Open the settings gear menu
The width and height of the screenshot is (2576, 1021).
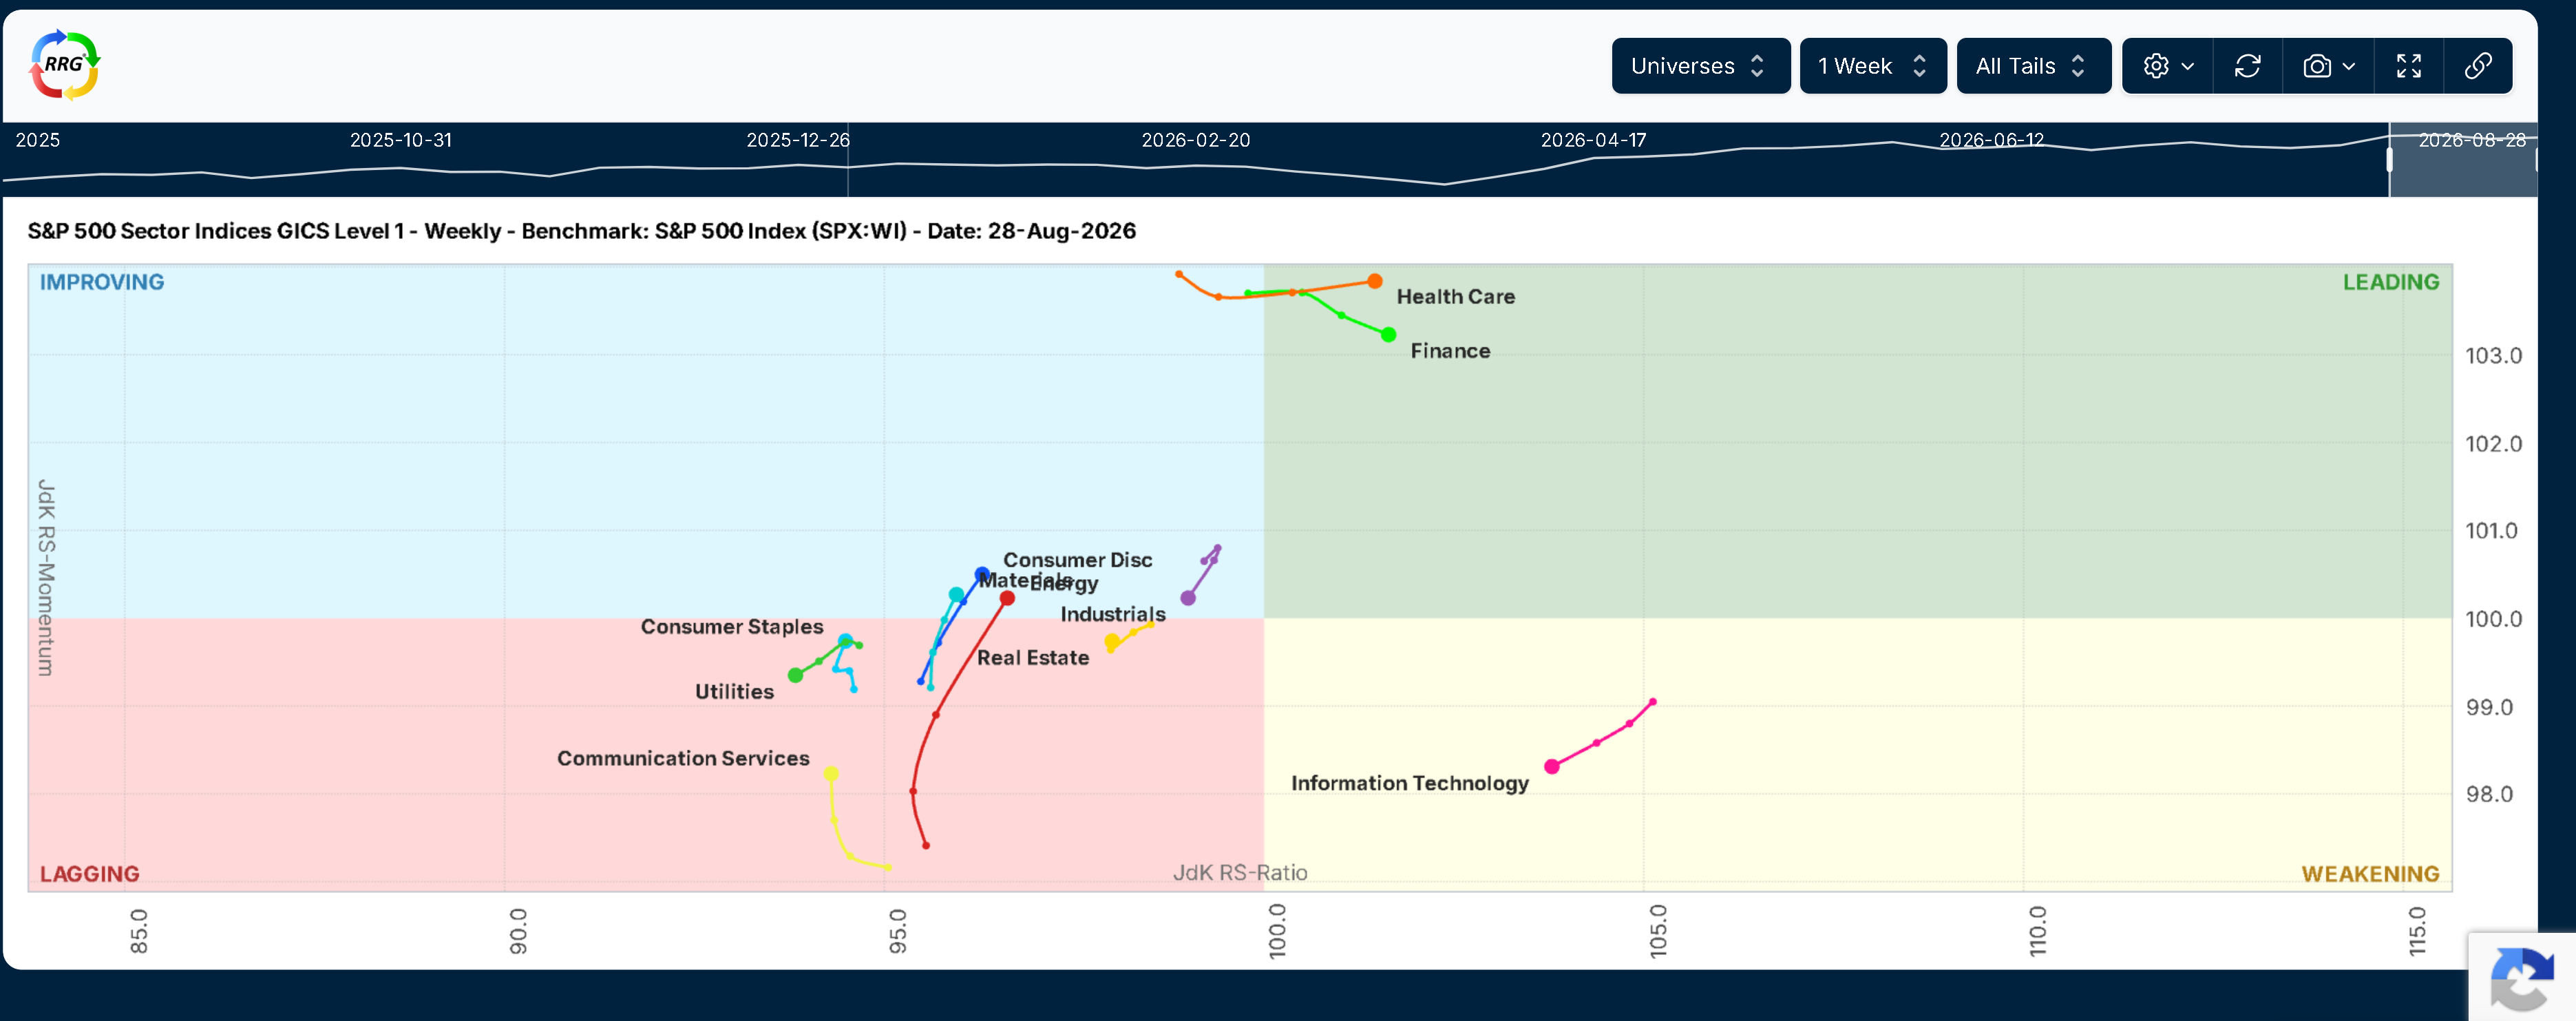[x=2168, y=66]
